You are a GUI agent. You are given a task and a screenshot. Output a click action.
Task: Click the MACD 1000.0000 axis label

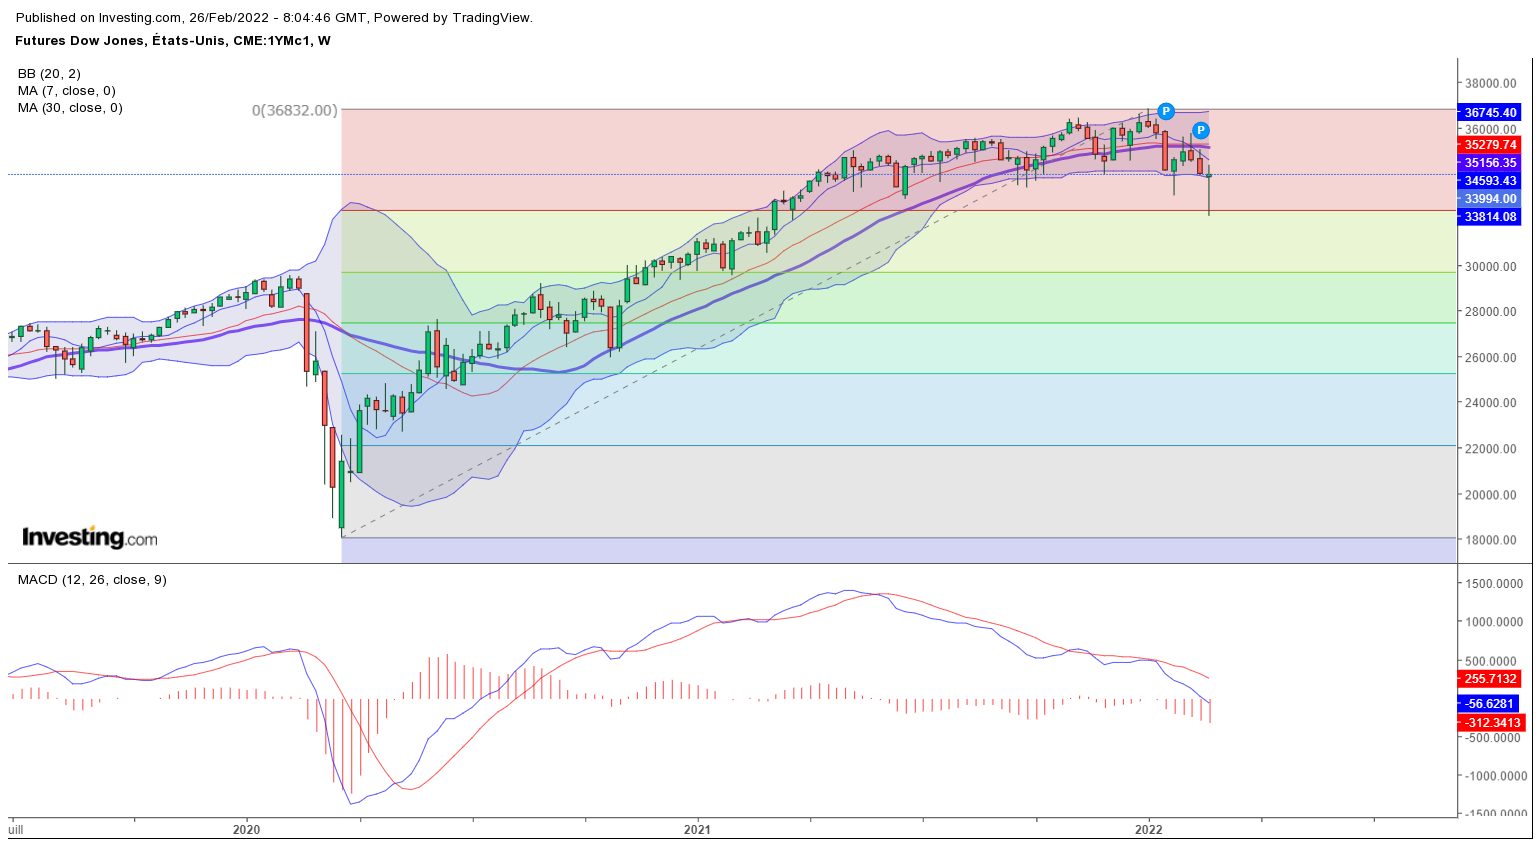[x=1494, y=622]
